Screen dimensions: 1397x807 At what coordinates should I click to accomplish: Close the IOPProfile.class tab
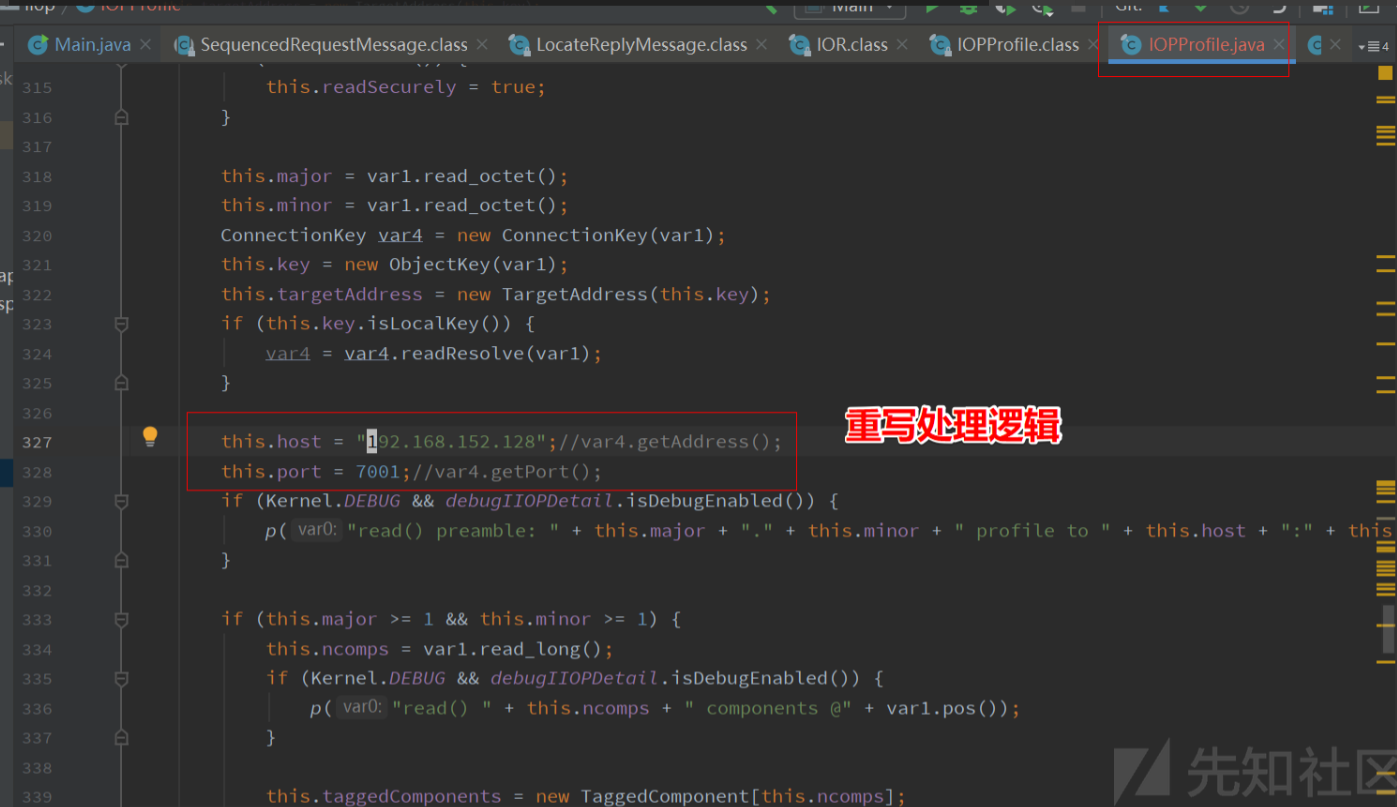[x=1094, y=45]
